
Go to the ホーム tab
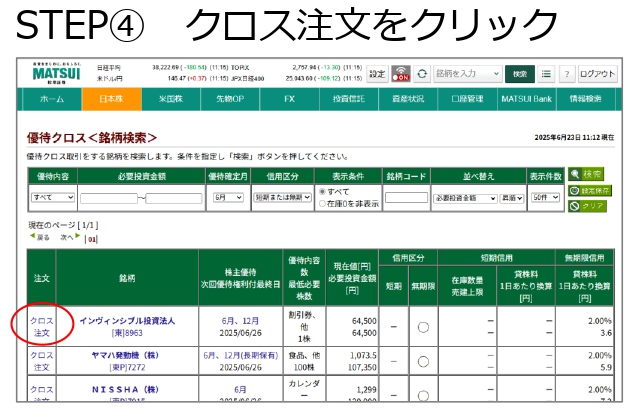[52, 99]
